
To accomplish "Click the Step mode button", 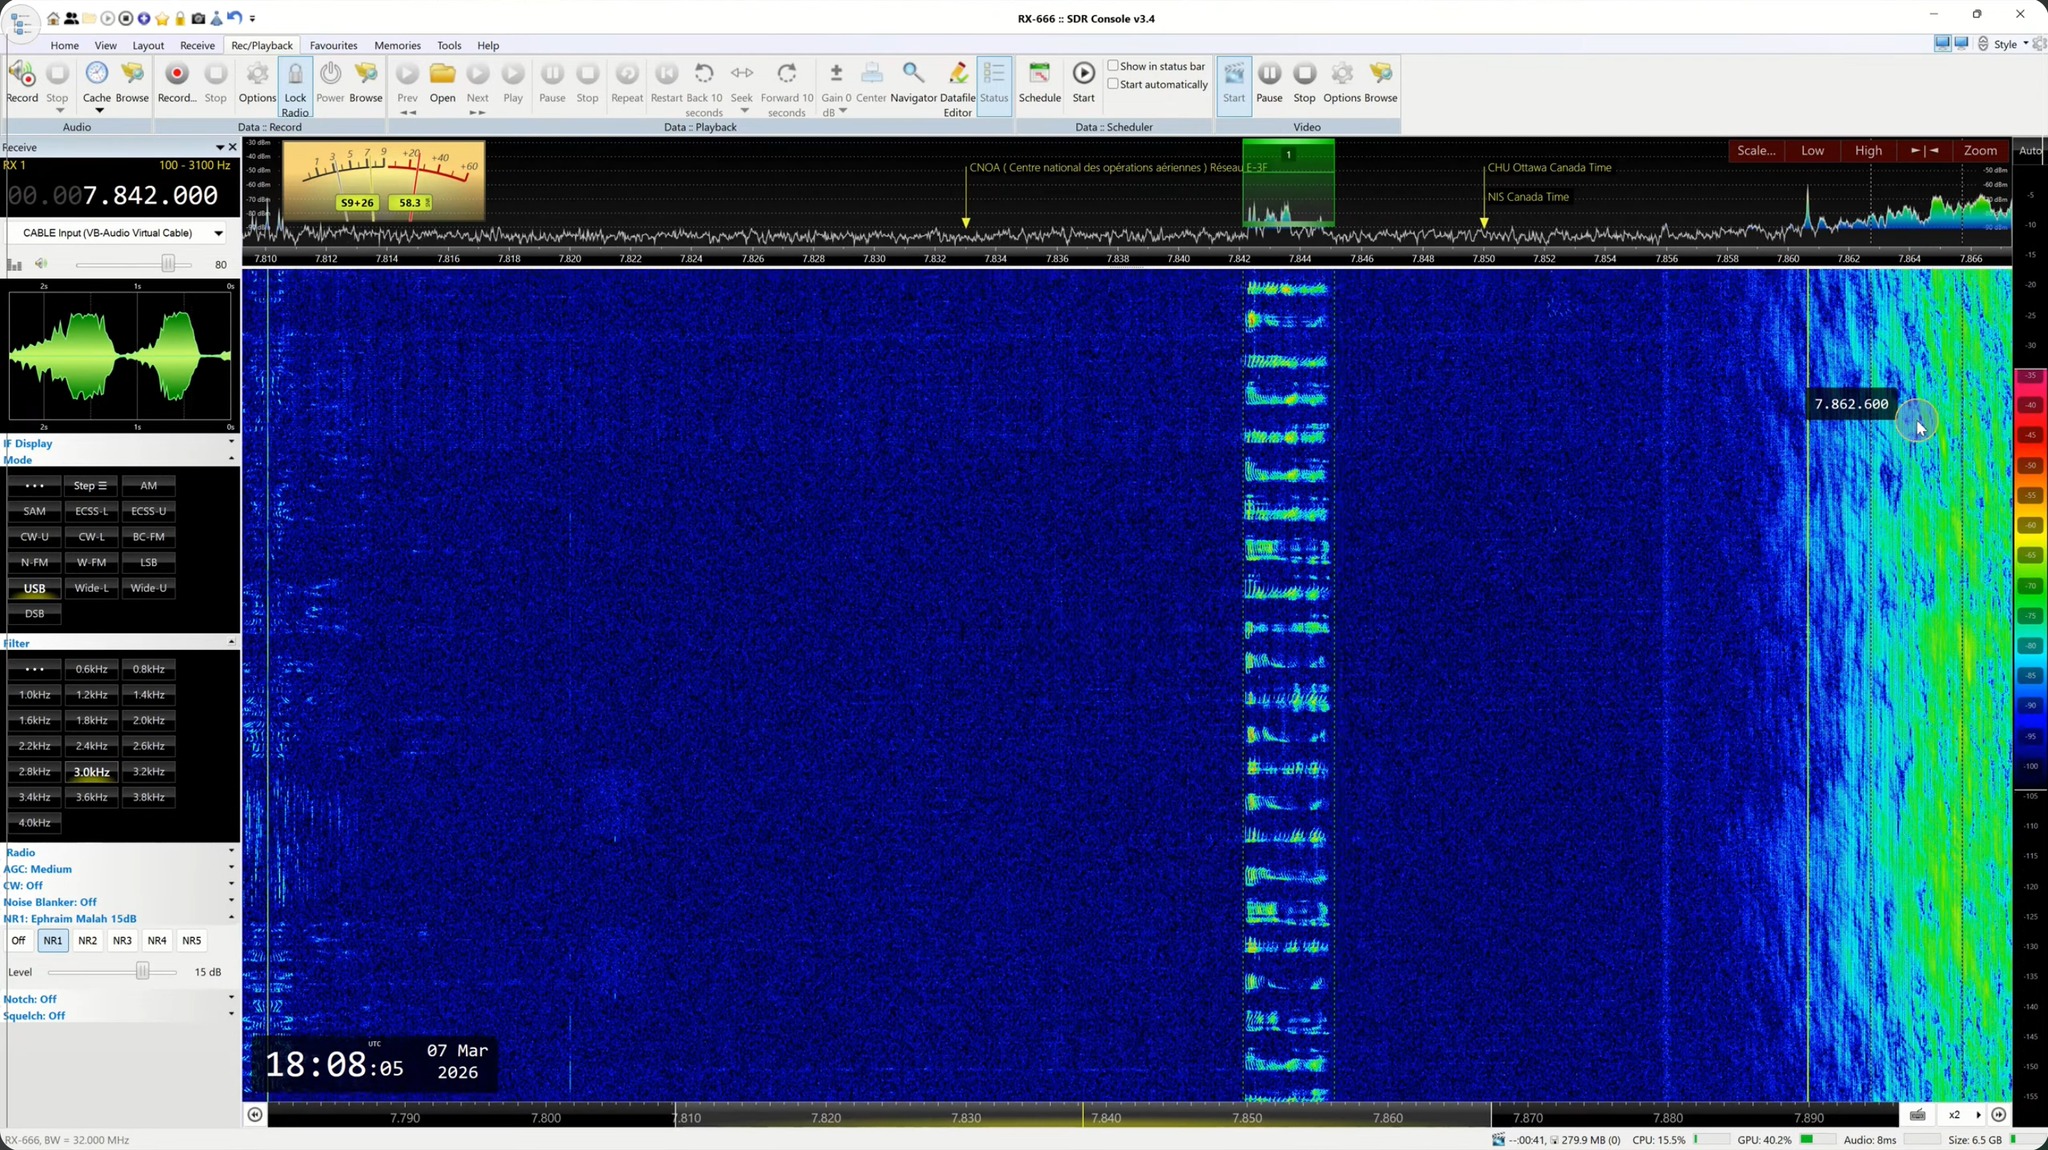I will coord(91,485).
